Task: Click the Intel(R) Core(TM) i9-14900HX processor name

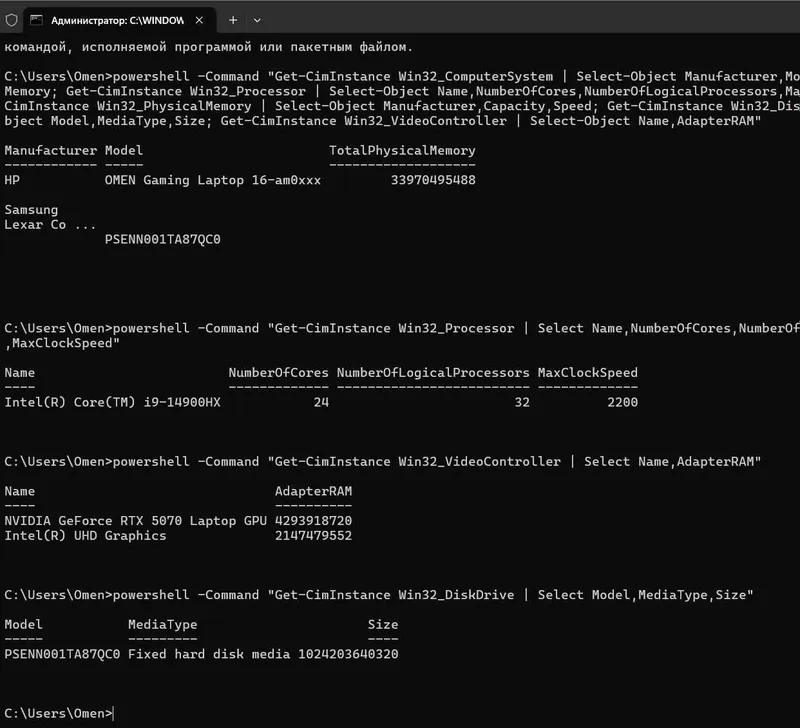Action: 113,403
